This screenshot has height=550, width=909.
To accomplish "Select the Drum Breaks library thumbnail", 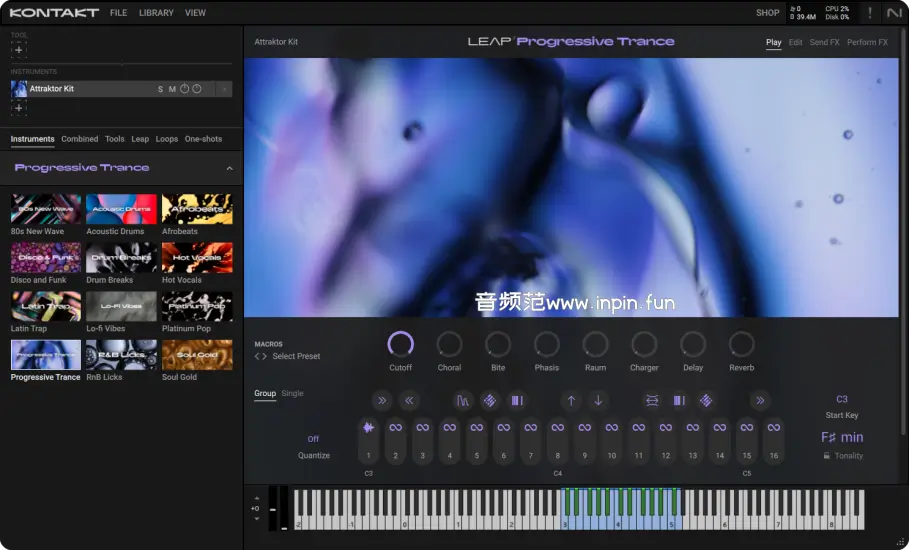I will (x=121, y=258).
